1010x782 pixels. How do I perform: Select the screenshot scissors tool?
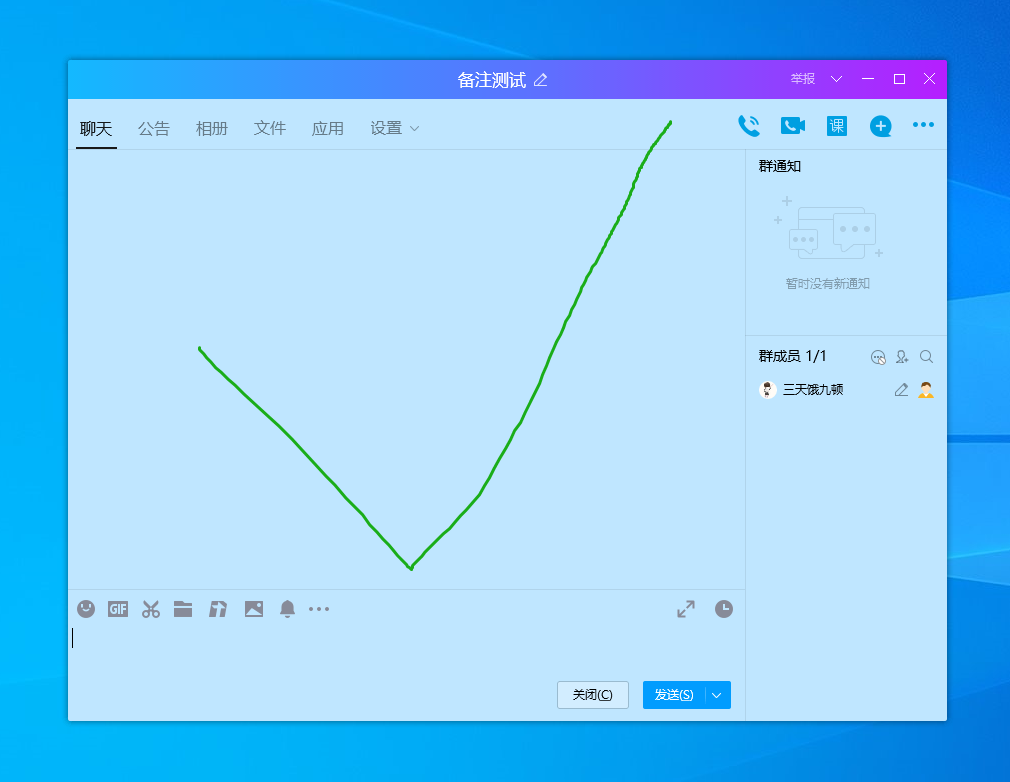[151, 609]
